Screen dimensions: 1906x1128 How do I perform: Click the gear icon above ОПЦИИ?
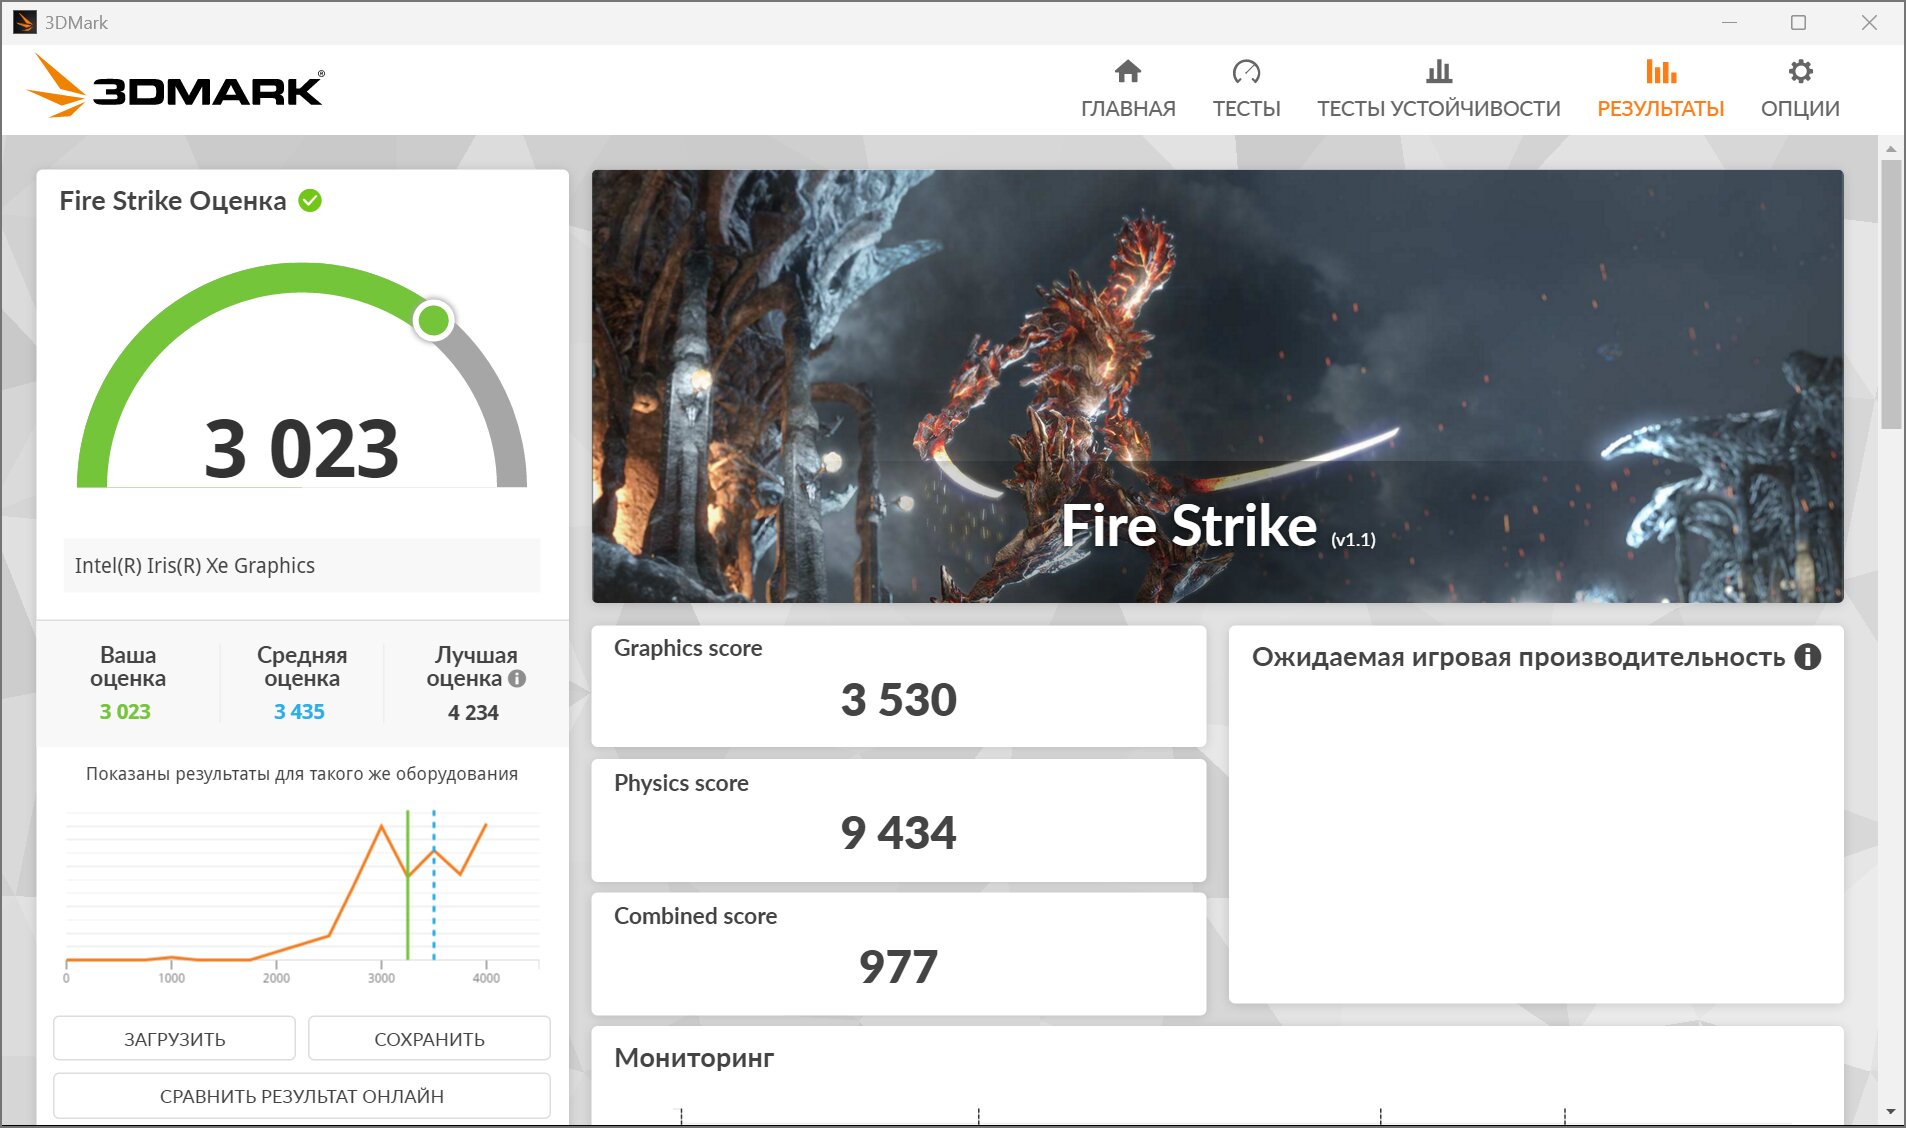(x=1800, y=72)
